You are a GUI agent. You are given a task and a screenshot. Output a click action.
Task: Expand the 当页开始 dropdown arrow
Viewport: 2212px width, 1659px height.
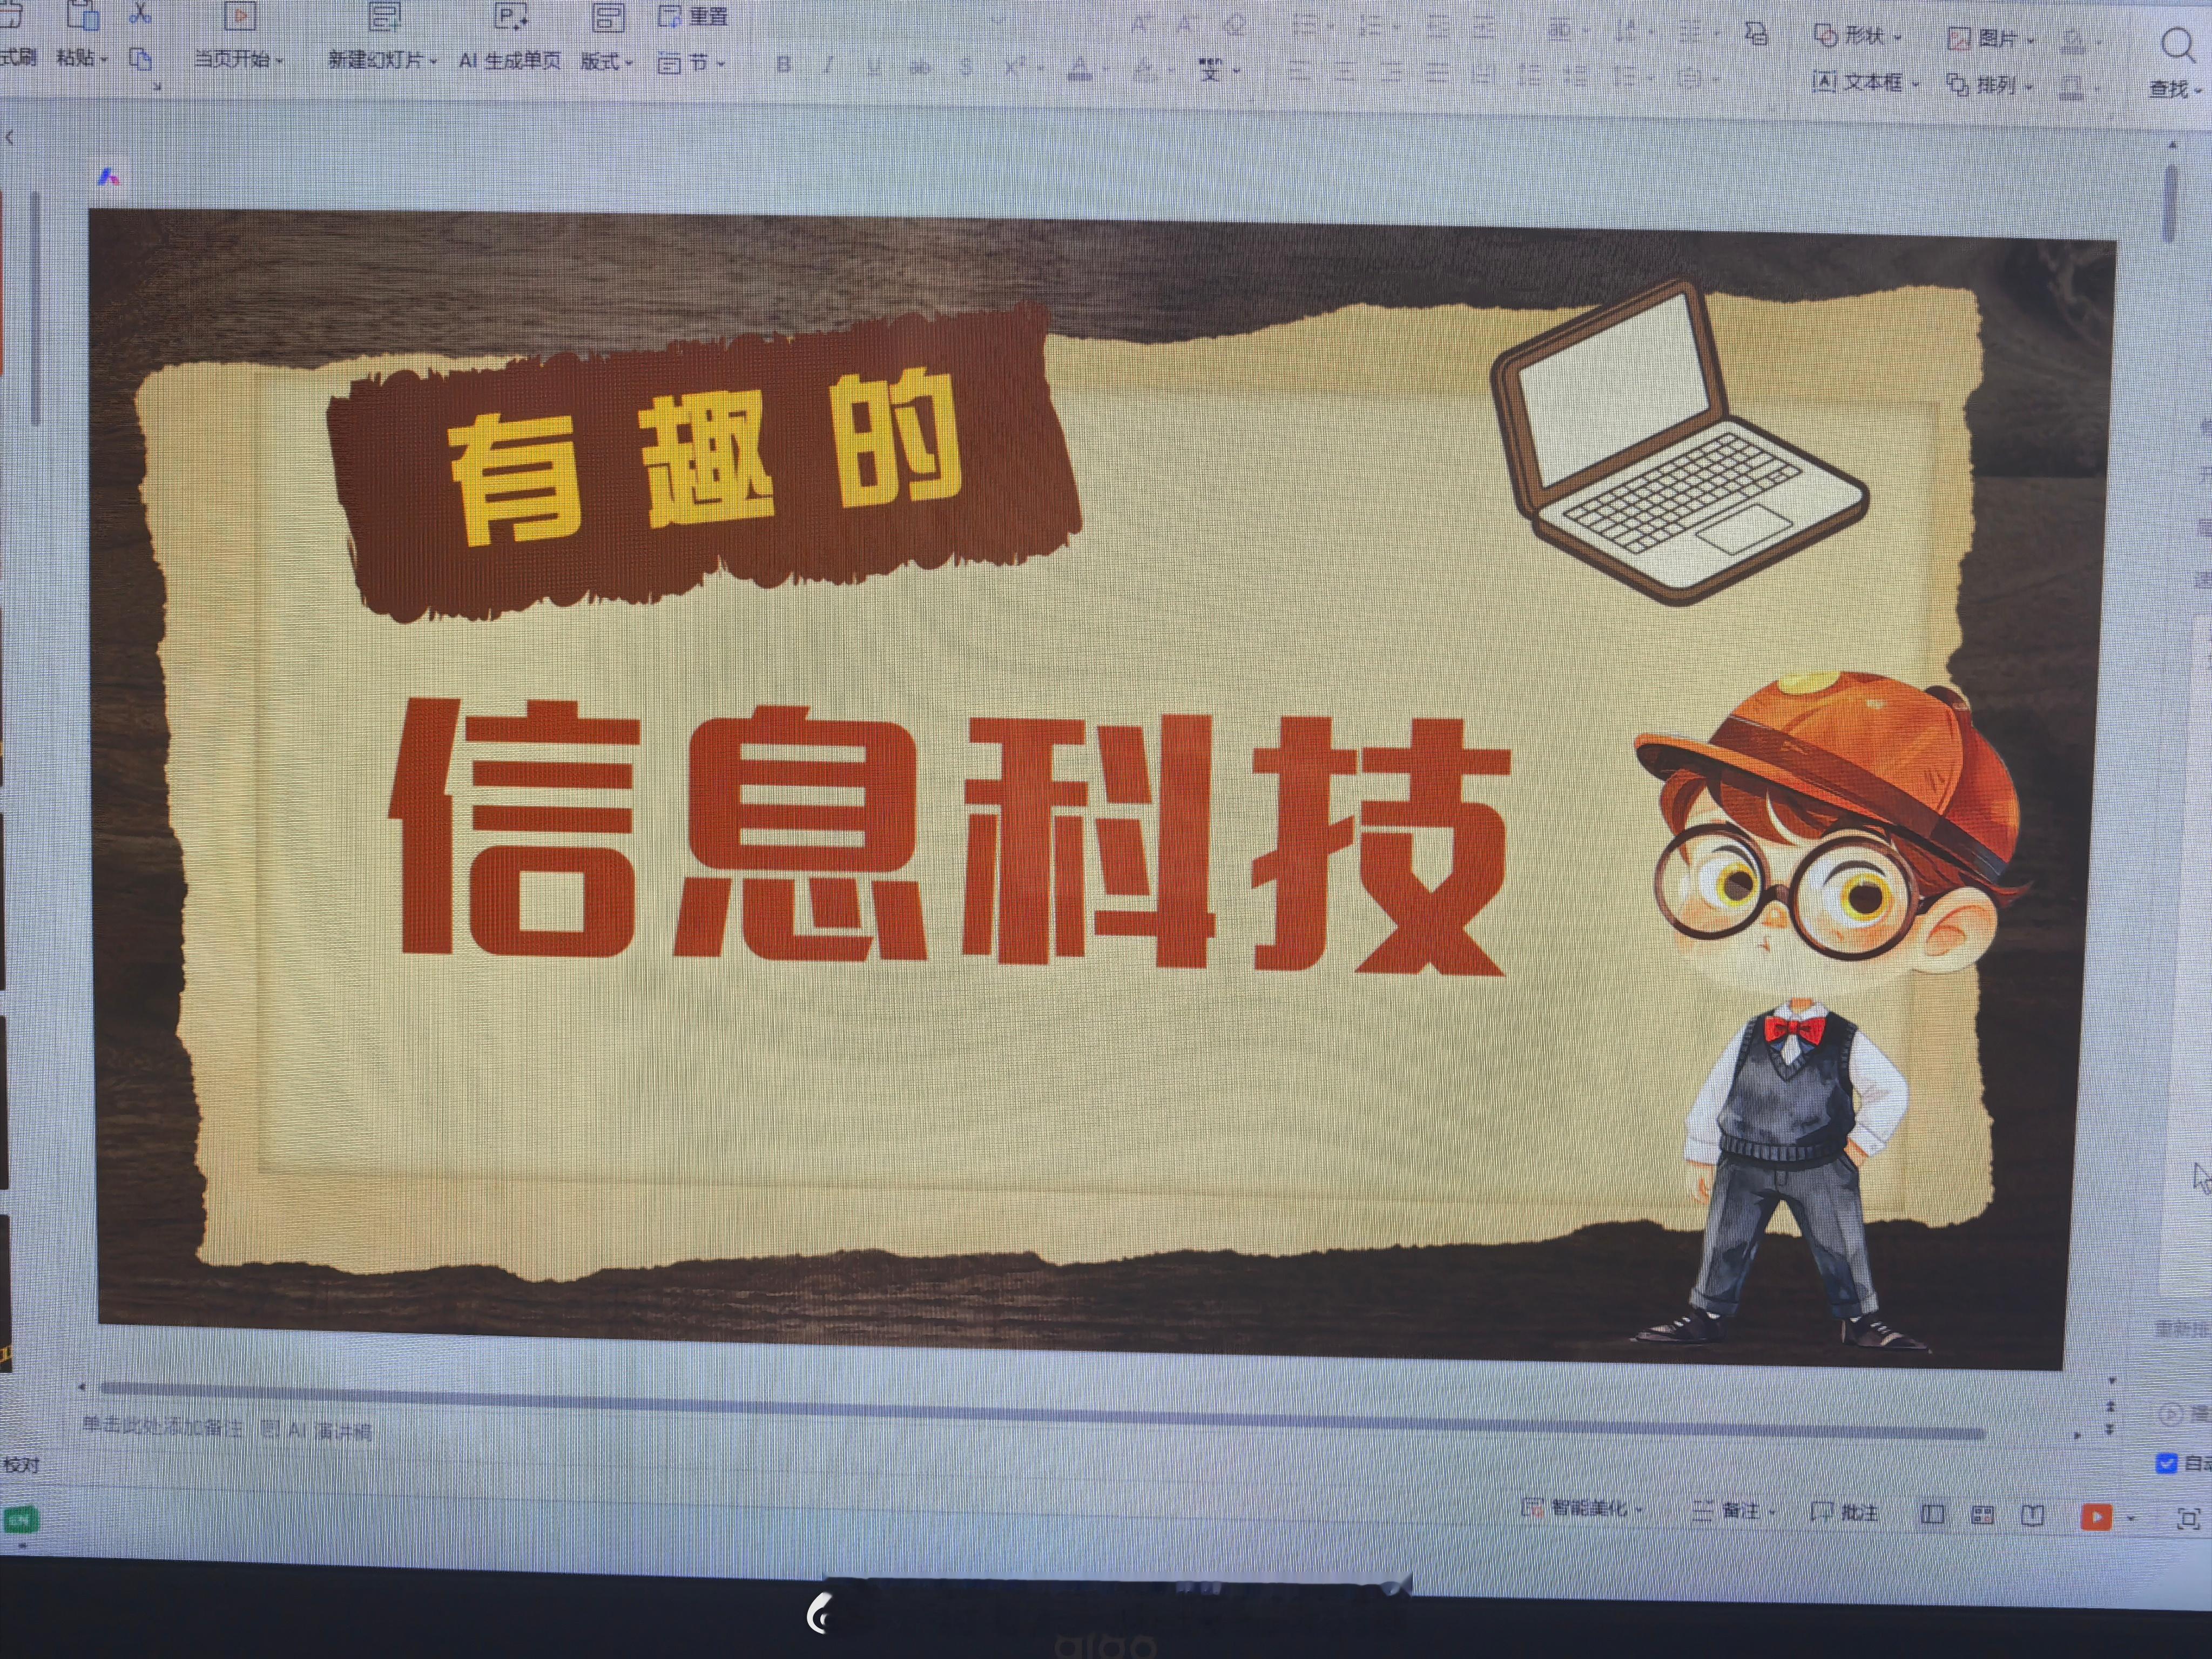(280, 61)
